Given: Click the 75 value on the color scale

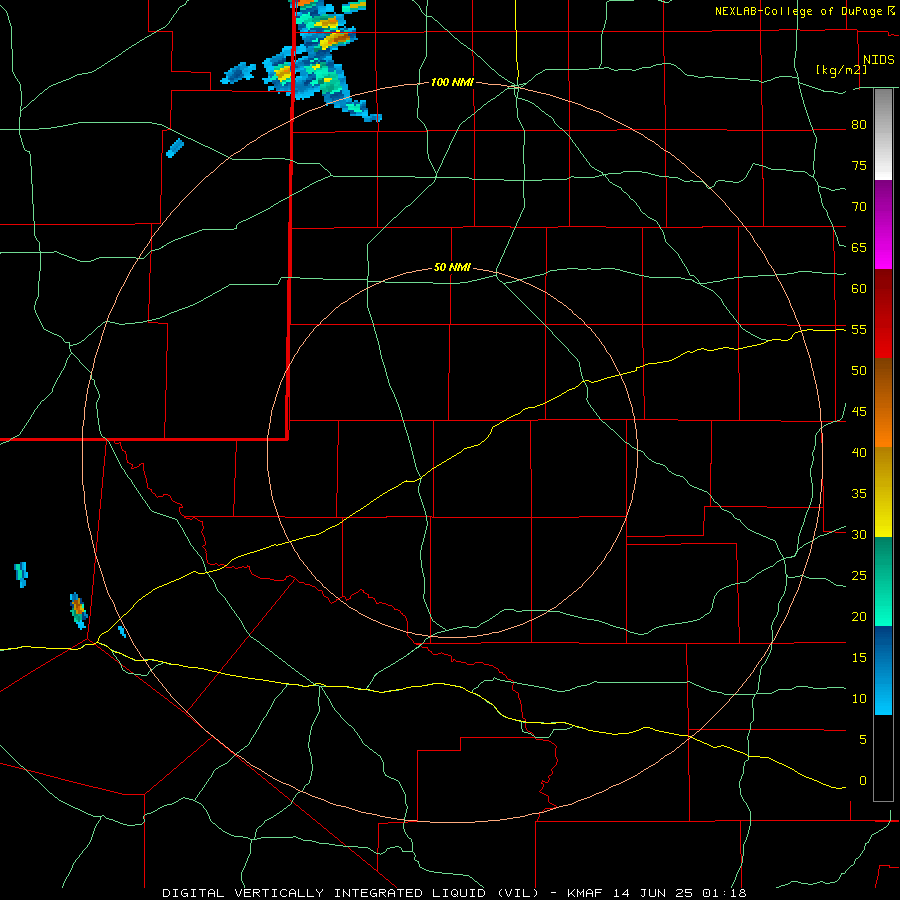Looking at the screenshot, I should [859, 165].
